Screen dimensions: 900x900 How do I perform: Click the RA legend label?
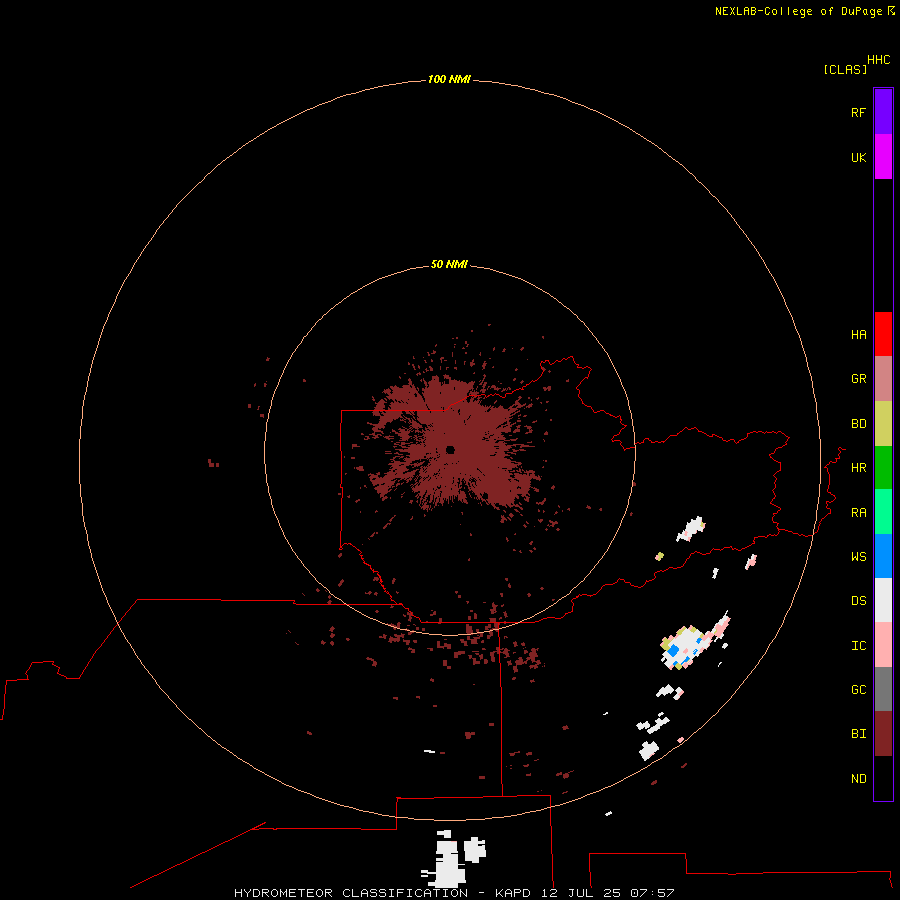tap(858, 513)
